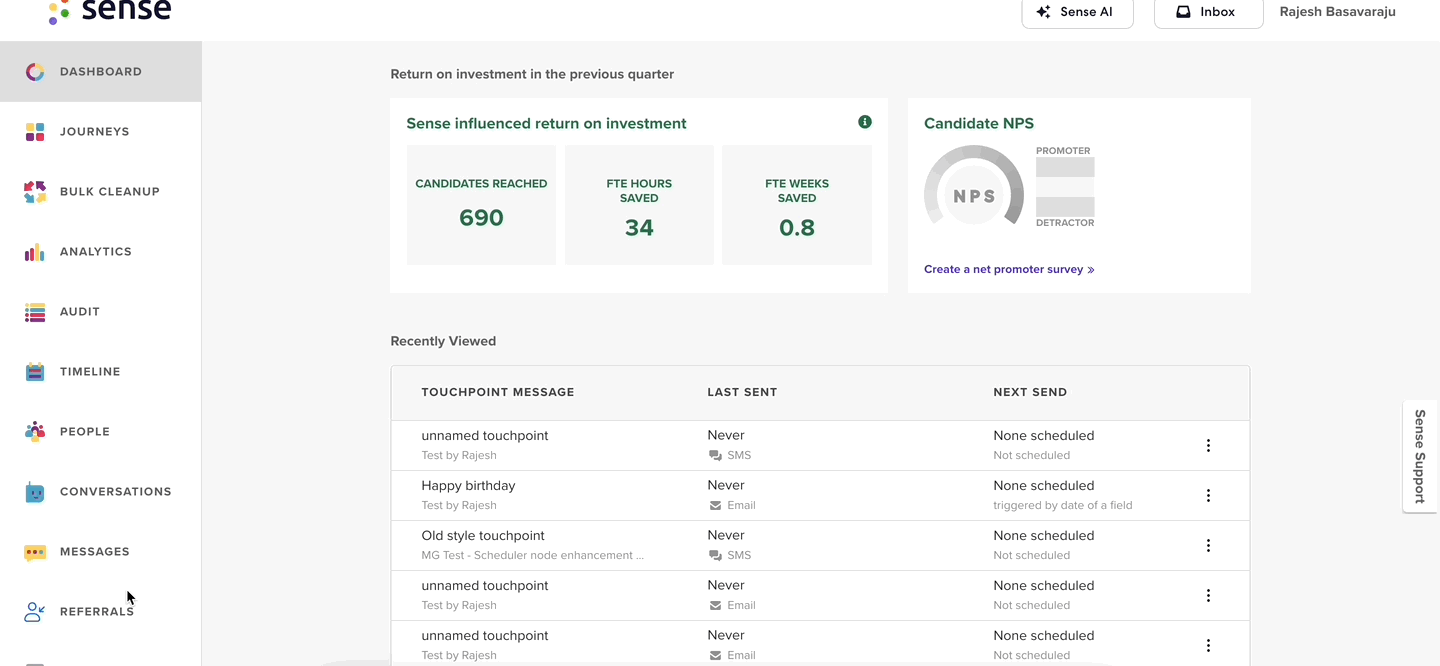Image resolution: width=1440 pixels, height=666 pixels.
Task: Click SMS under Old style touchpoint's Last Sent
Action: pos(730,556)
